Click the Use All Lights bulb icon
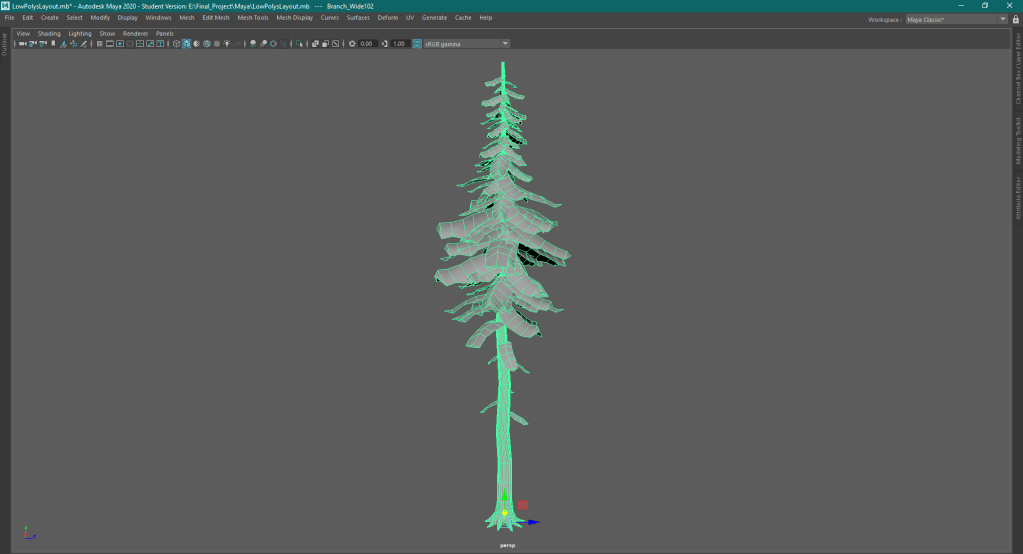Image resolution: width=1023 pixels, height=554 pixels. 227,44
